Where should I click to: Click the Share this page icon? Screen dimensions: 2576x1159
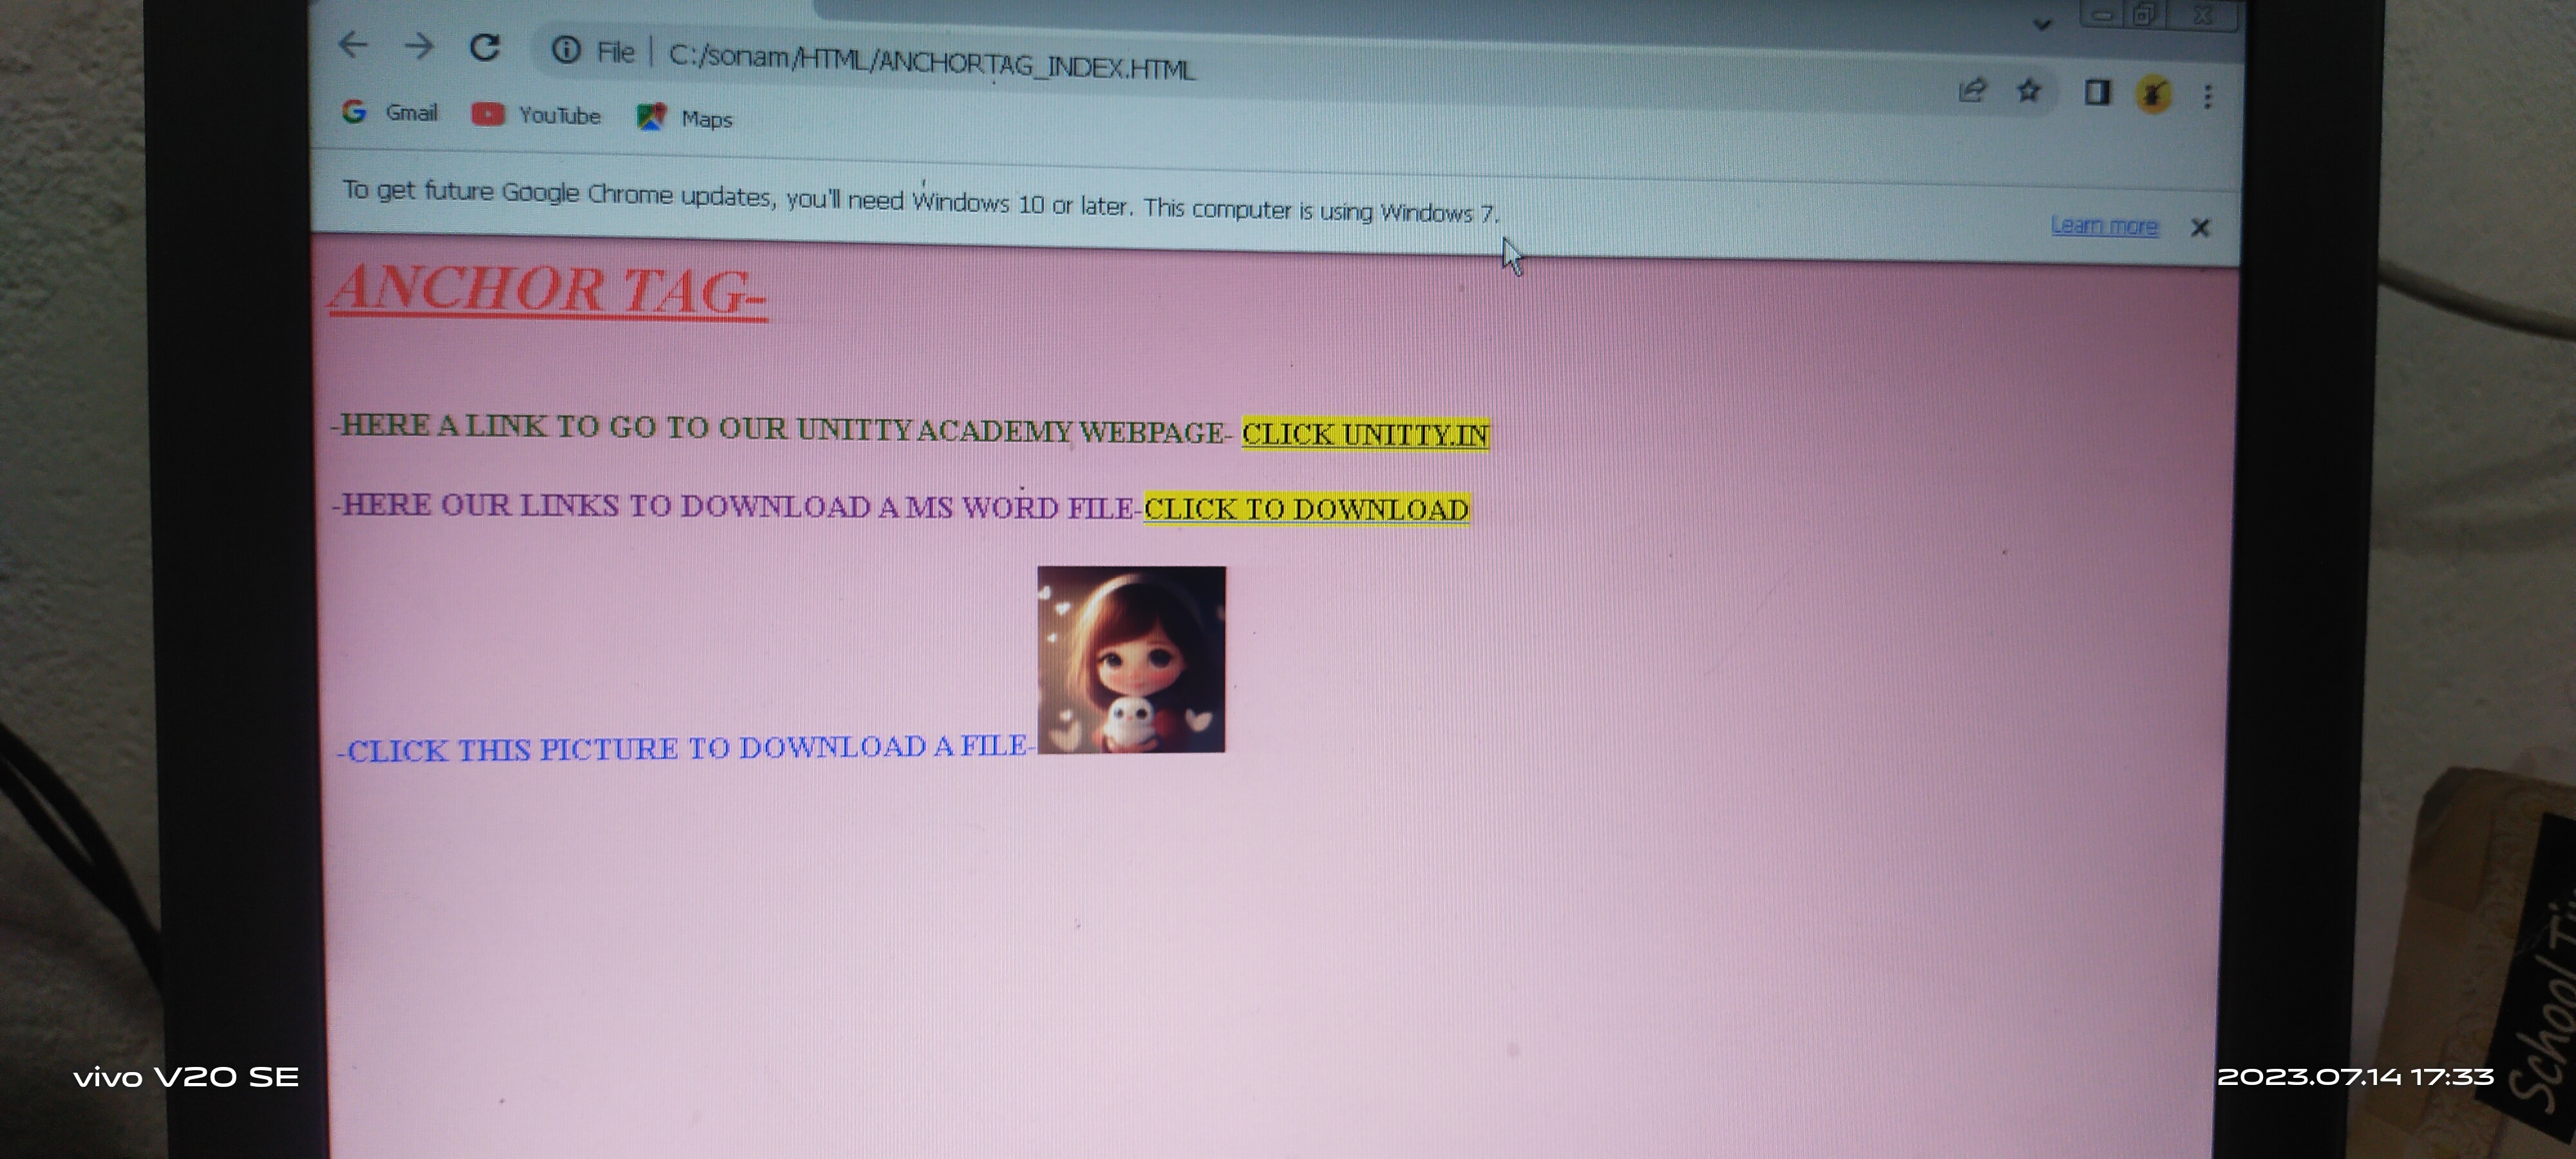[x=1971, y=91]
